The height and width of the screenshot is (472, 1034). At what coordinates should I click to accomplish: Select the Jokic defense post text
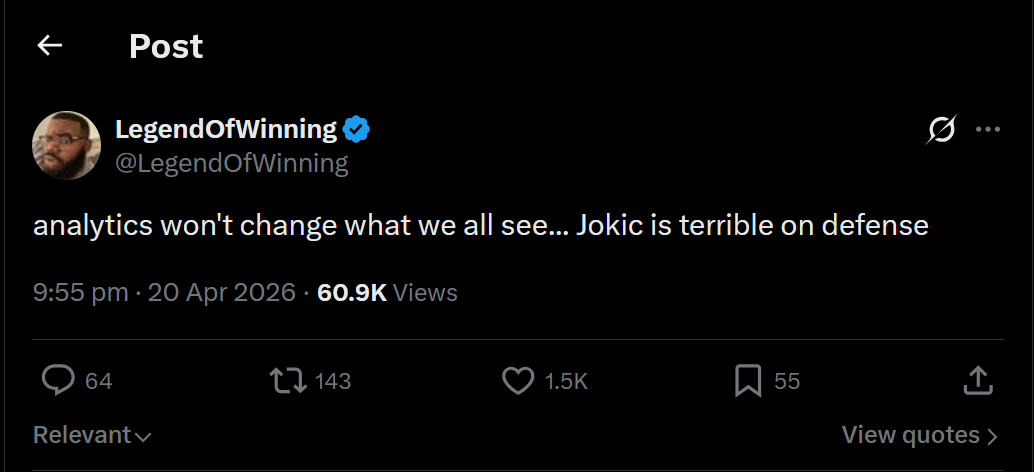pos(481,225)
